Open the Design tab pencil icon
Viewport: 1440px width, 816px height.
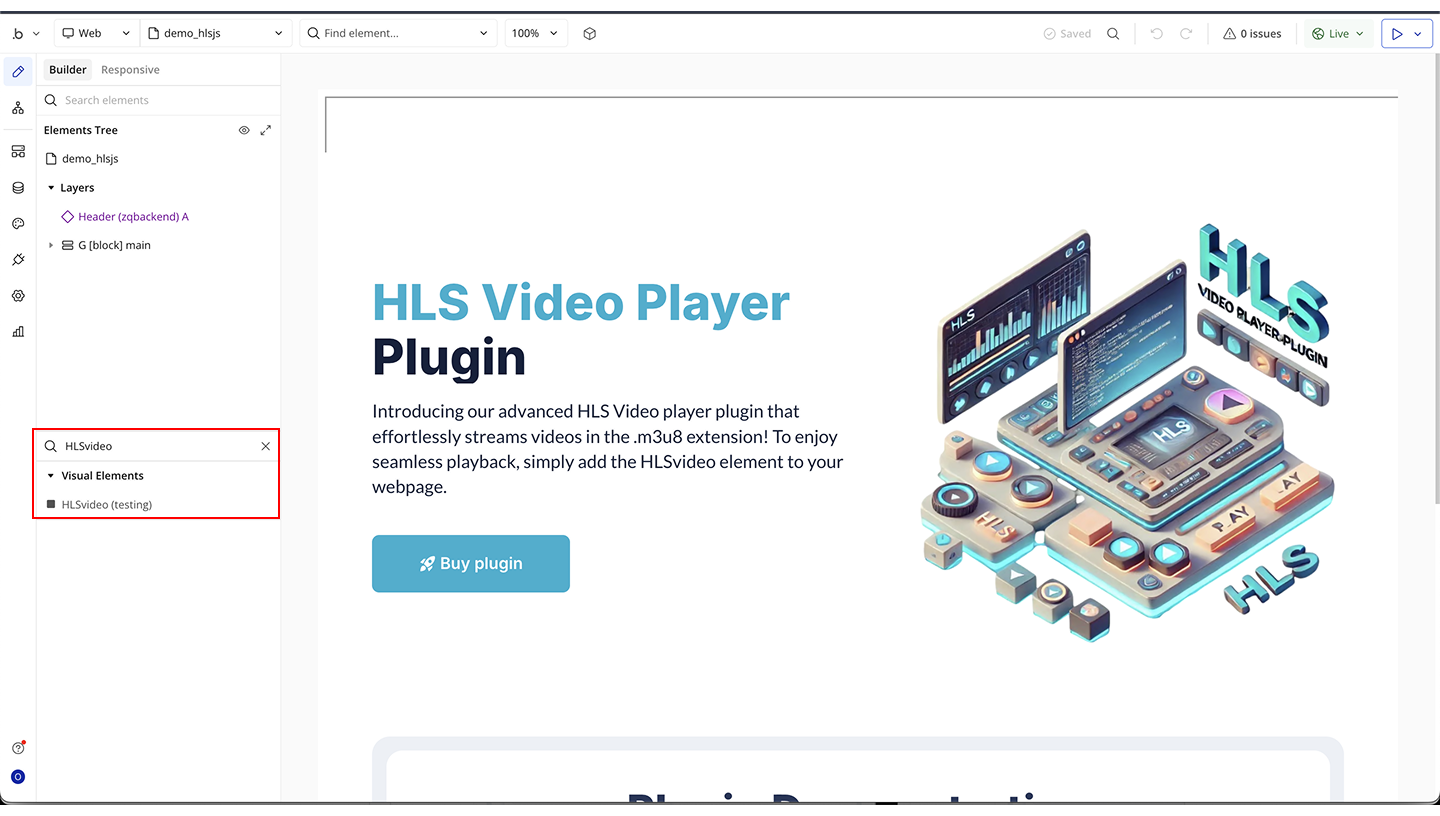[18, 71]
